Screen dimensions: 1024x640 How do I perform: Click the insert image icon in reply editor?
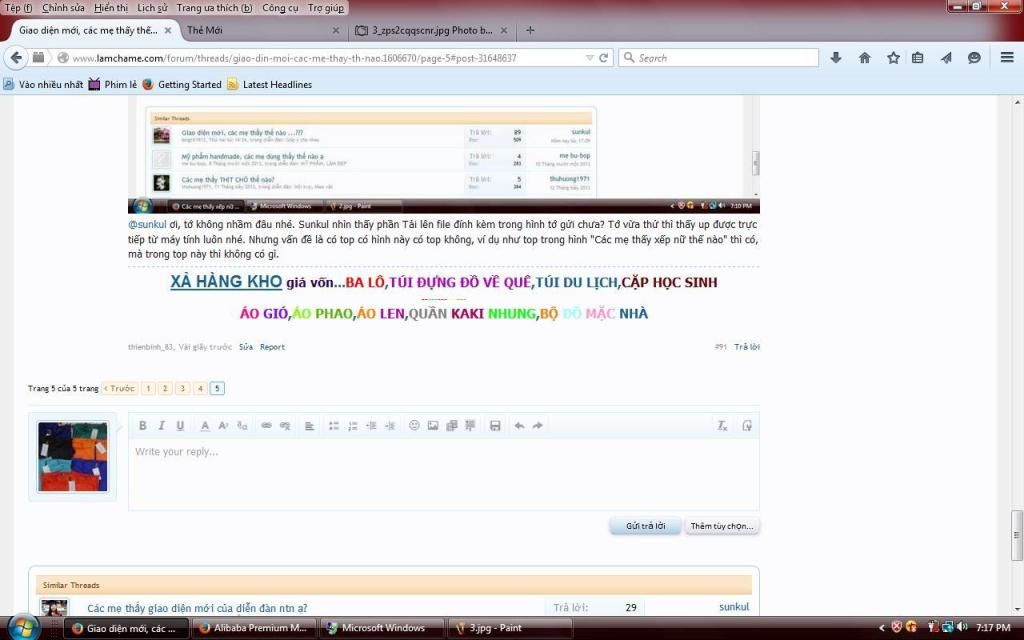coord(433,426)
